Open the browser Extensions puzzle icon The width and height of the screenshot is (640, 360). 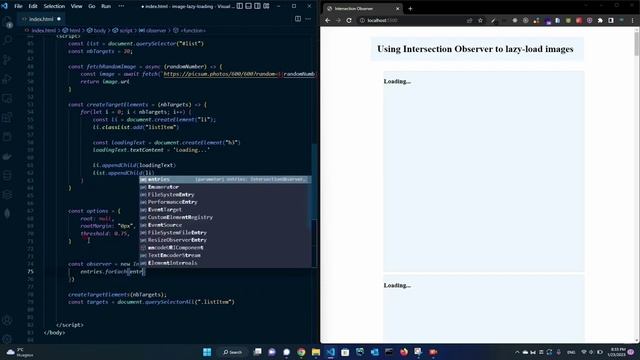point(600,20)
